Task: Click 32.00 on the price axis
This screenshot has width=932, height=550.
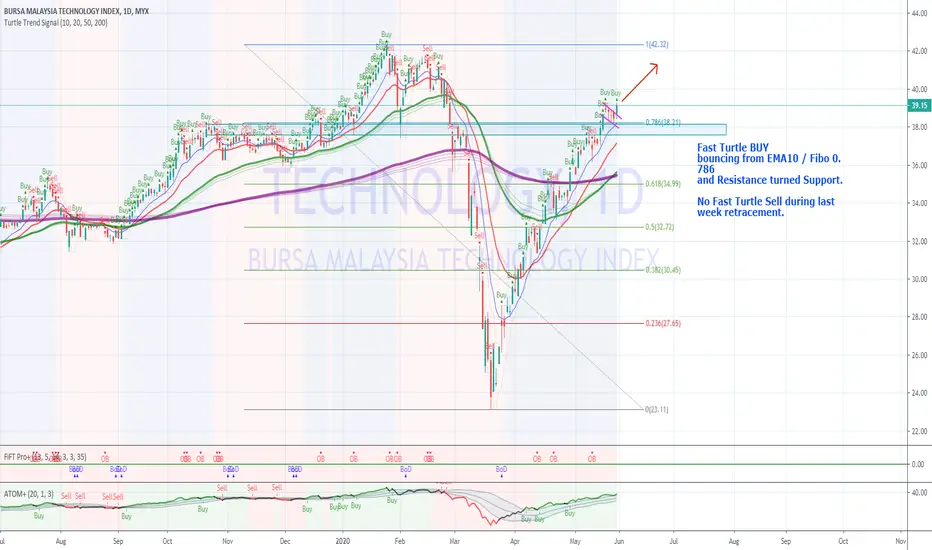Action: 919,241
